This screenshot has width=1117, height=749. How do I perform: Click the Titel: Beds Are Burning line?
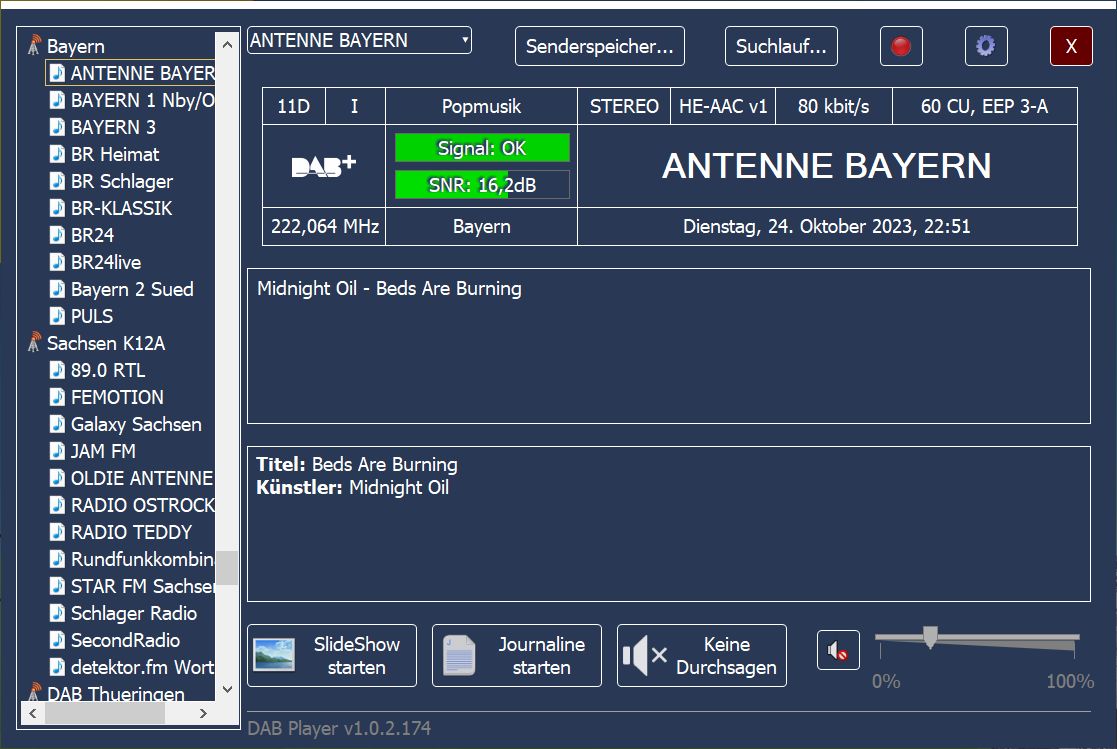357,465
